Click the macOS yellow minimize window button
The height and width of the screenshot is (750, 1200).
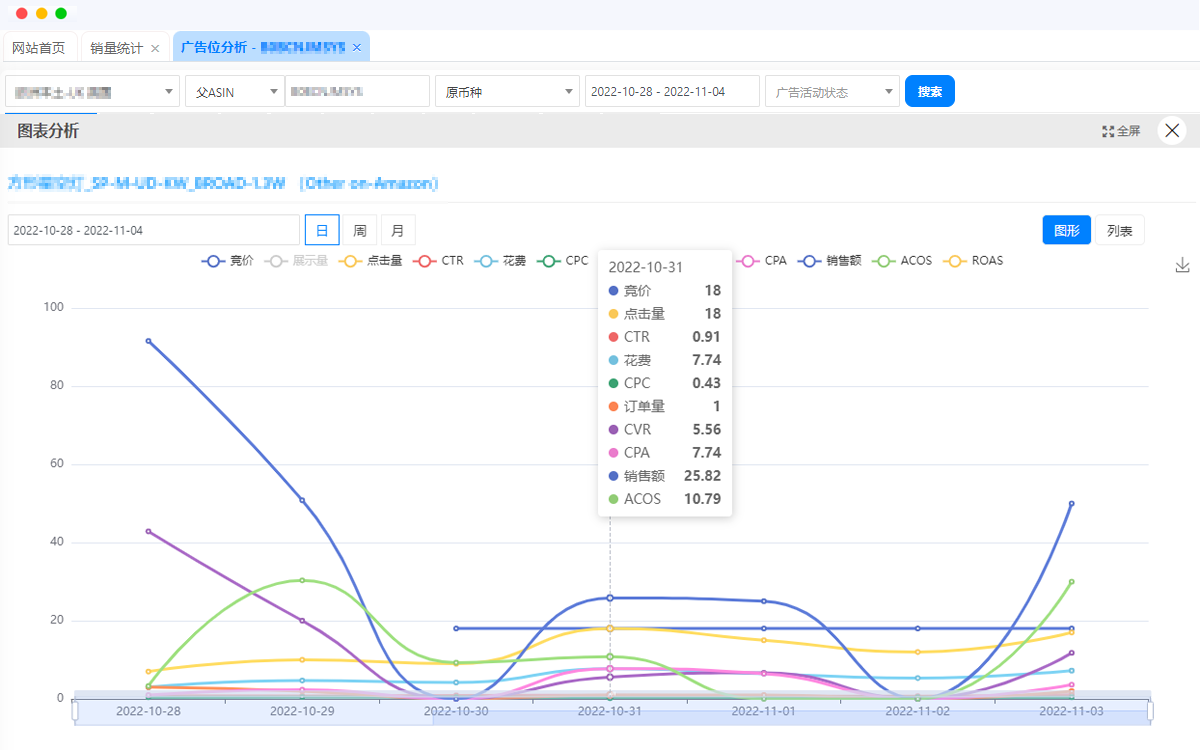(41, 14)
